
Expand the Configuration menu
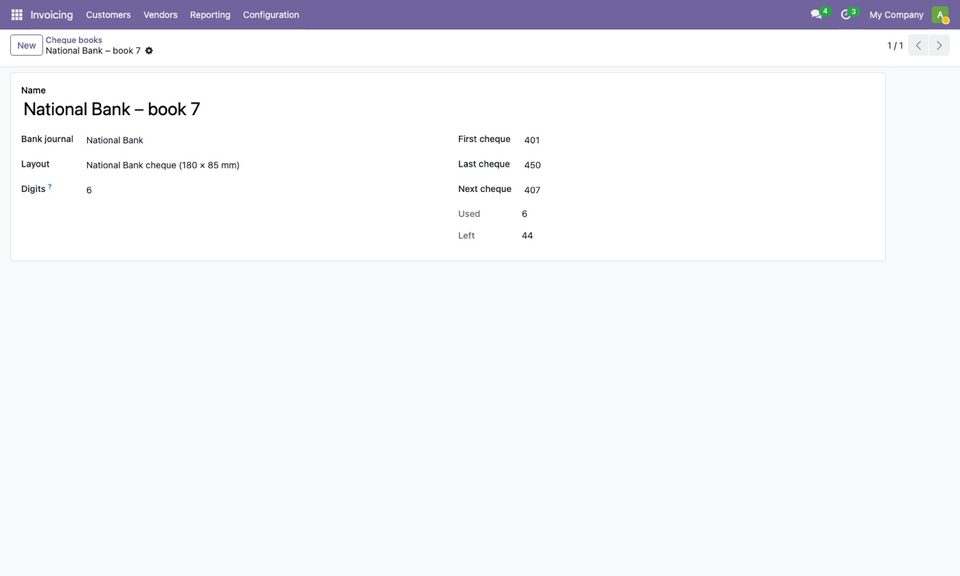(x=271, y=15)
